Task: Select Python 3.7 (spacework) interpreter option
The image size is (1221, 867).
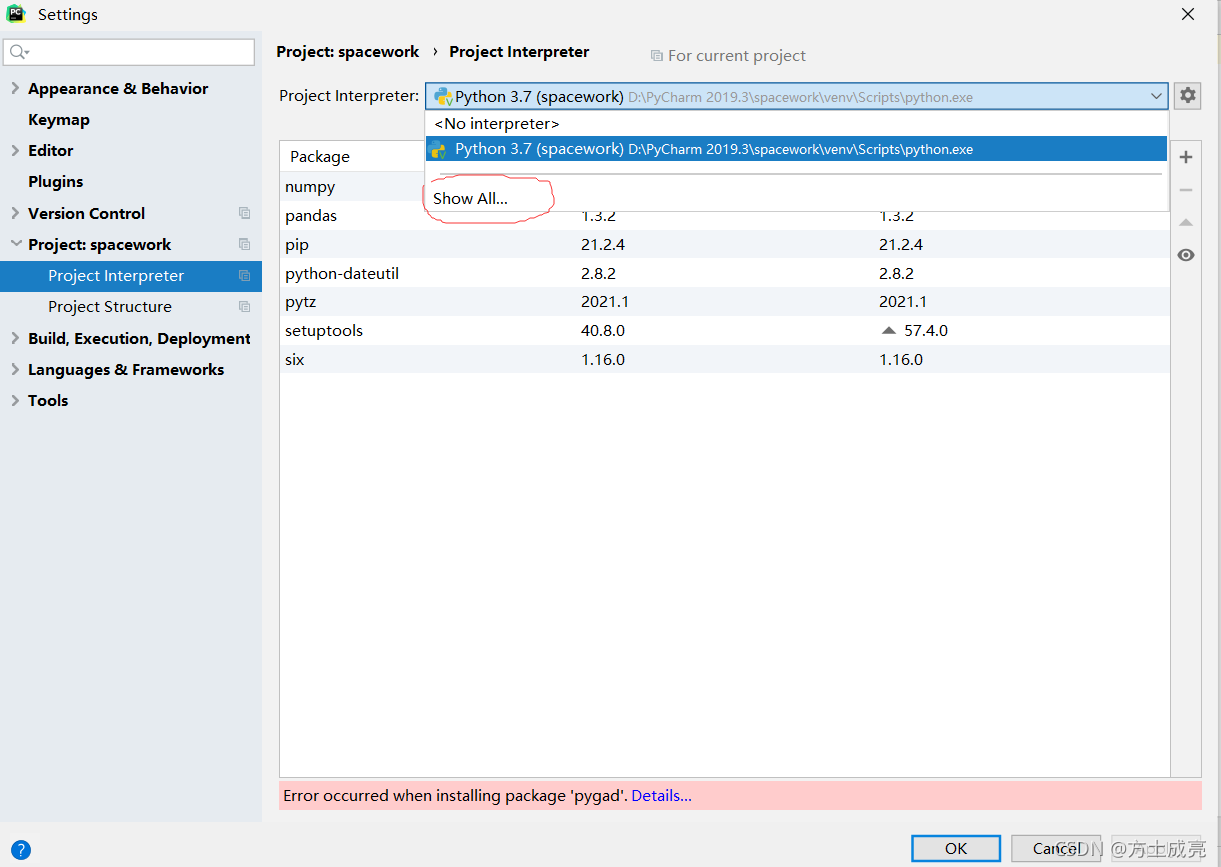Action: click(x=700, y=149)
